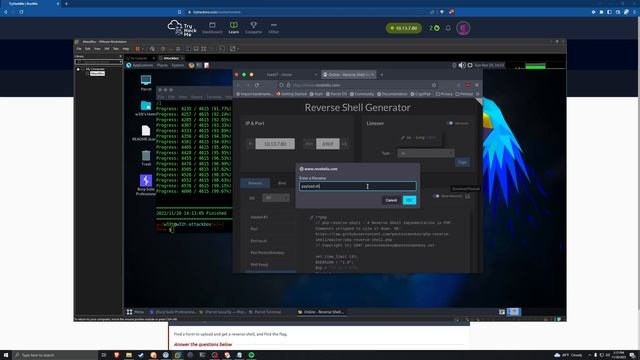This screenshot has width=640, height=360.
Task: Click the VMware library search field
Action: click(98, 62)
